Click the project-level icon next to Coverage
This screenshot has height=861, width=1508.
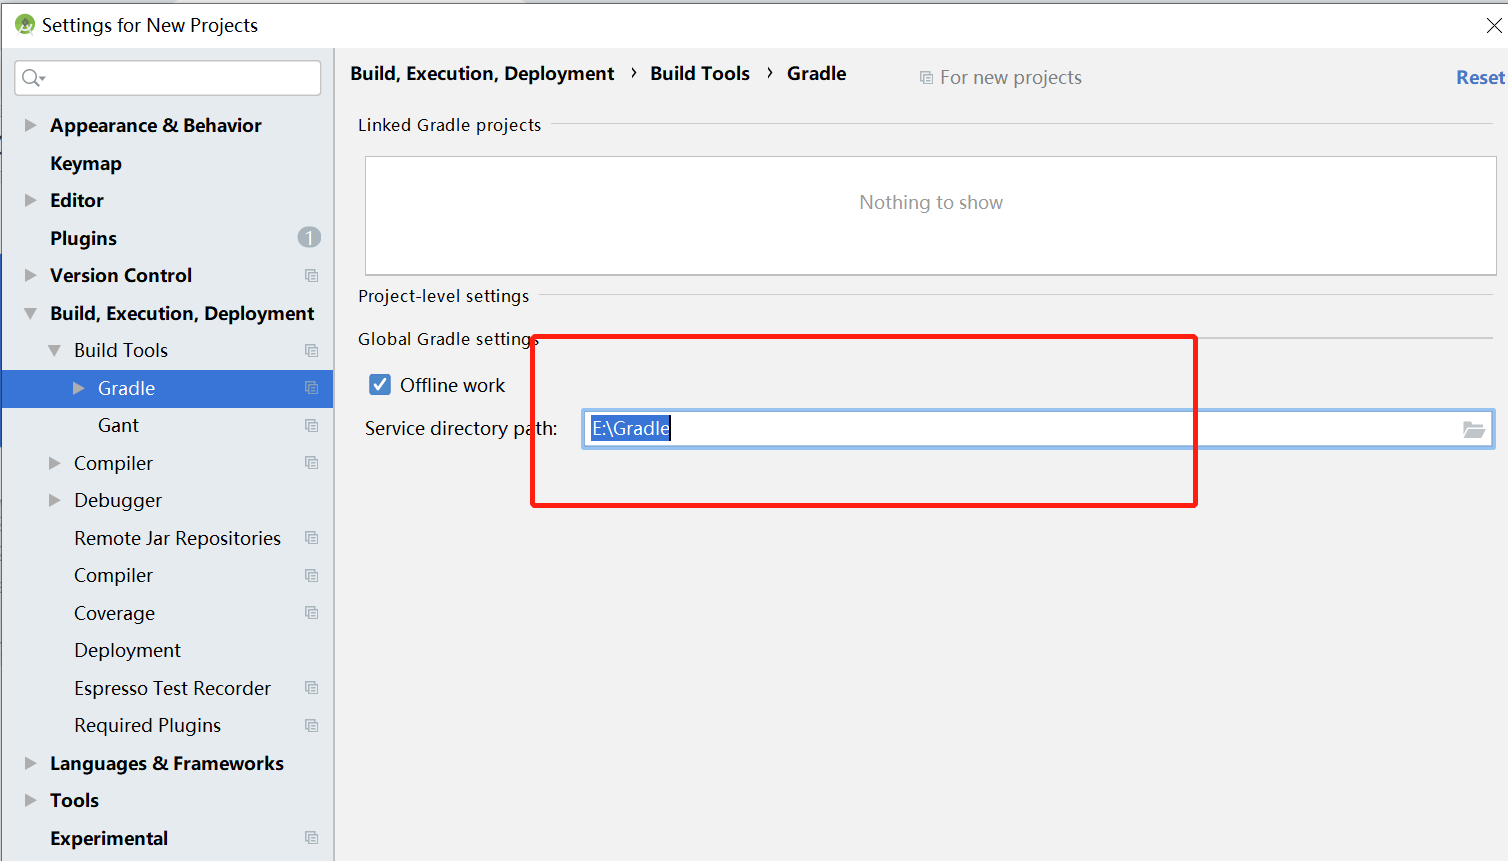[x=311, y=612]
